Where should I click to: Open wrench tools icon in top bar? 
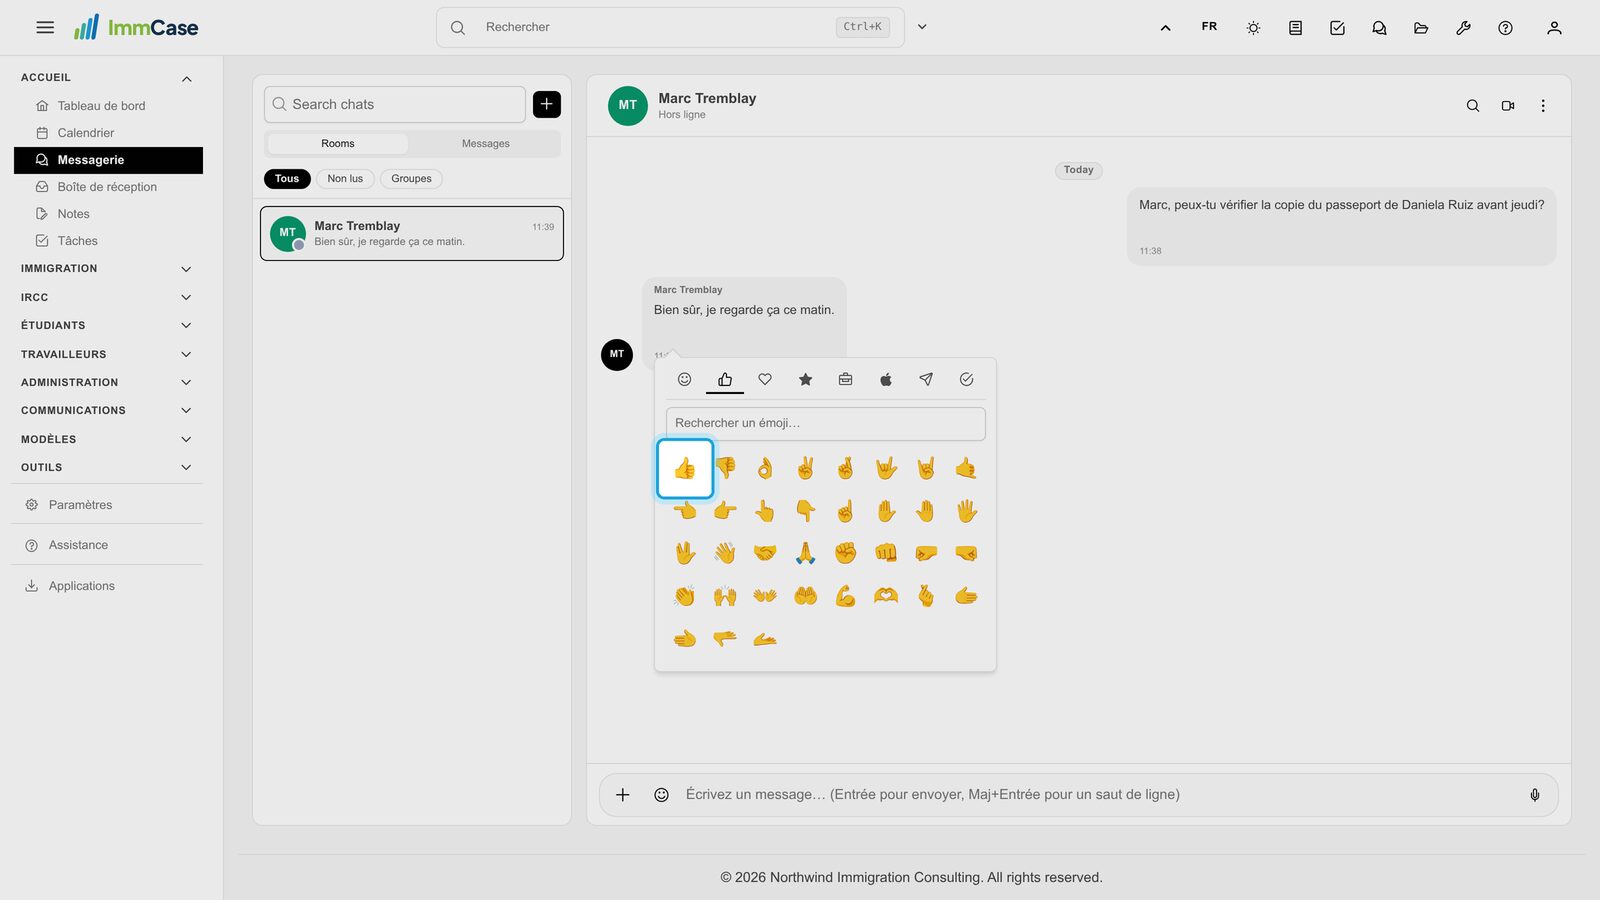(1463, 28)
